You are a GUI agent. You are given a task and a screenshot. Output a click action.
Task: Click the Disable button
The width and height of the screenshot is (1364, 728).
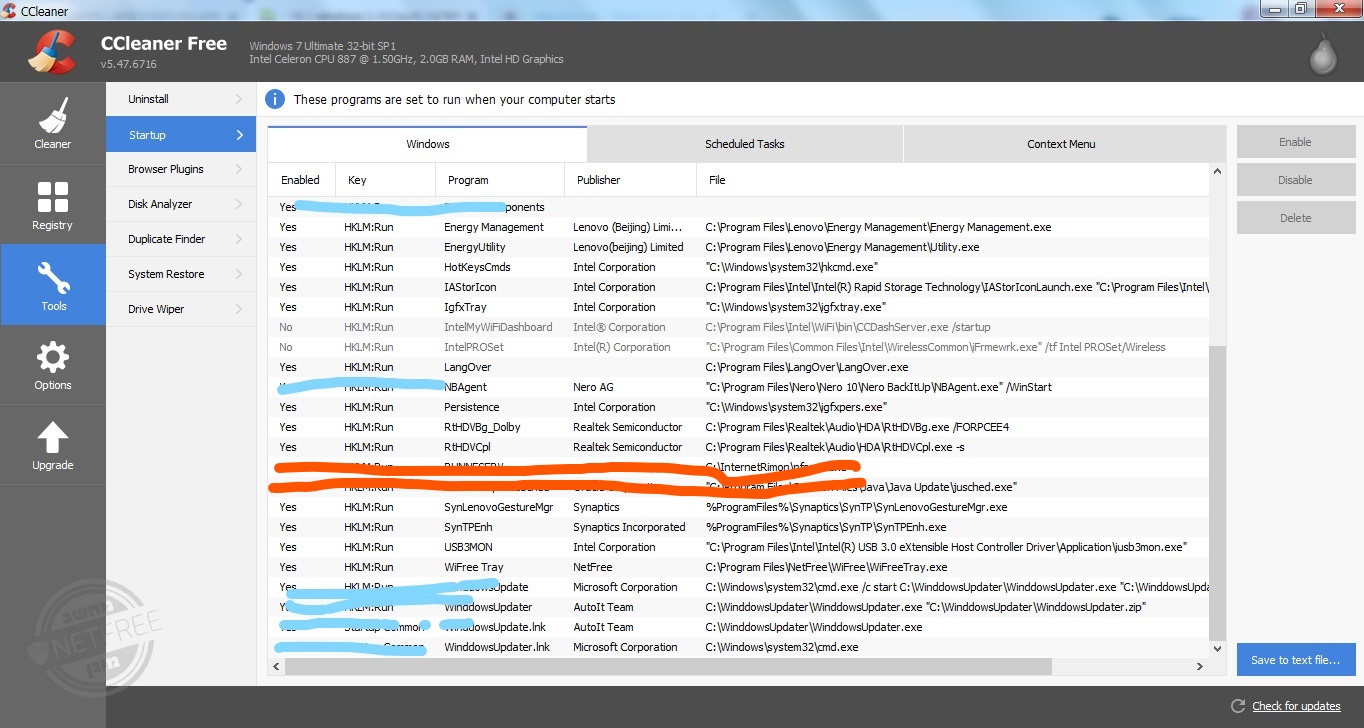pos(1295,180)
